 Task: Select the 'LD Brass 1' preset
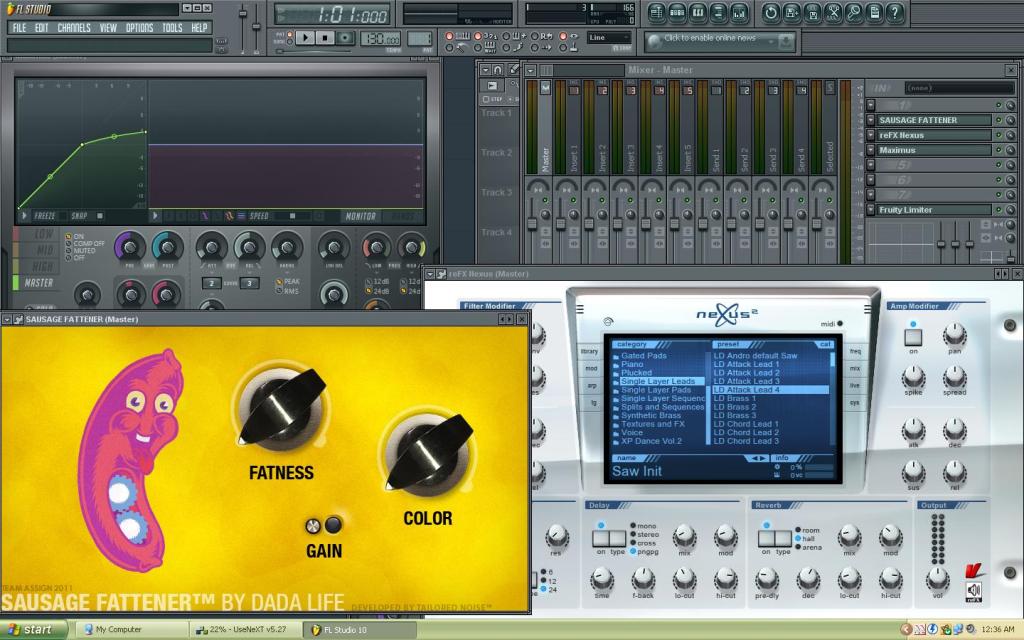tap(735, 399)
